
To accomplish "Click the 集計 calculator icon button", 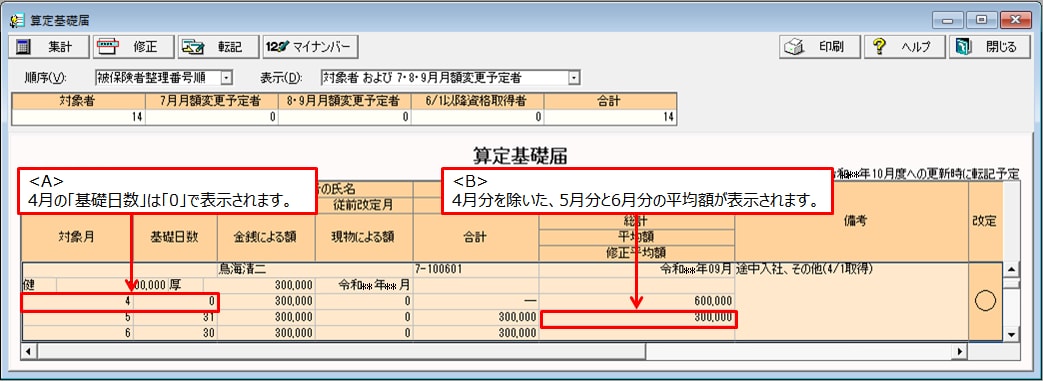I will (48, 47).
